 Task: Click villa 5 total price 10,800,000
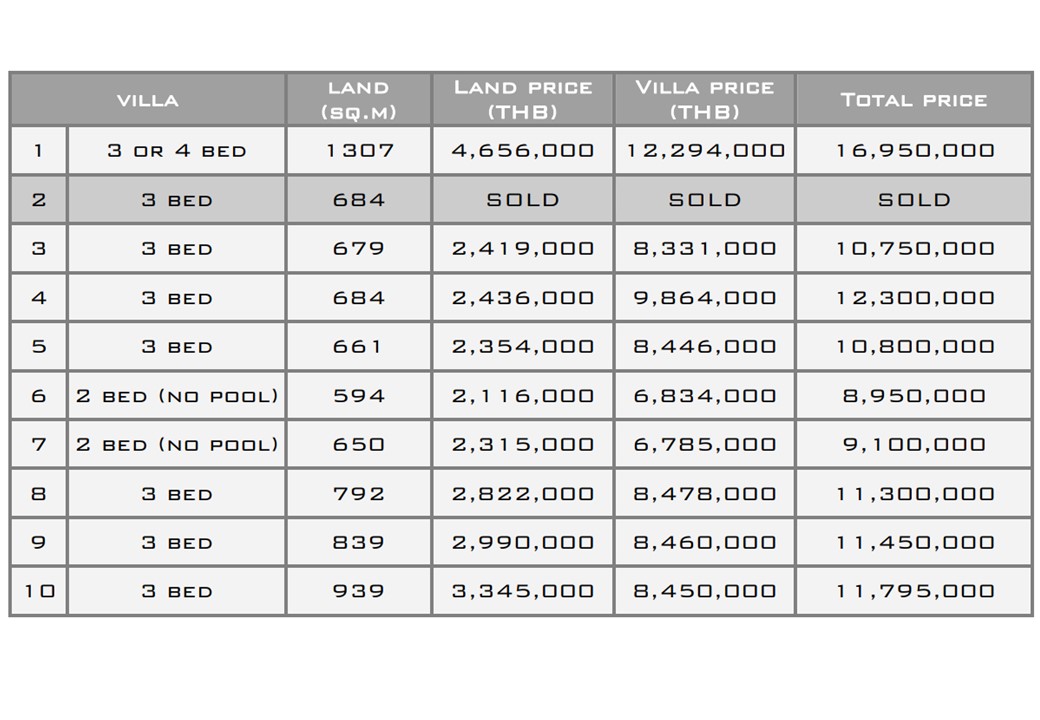click(x=914, y=346)
